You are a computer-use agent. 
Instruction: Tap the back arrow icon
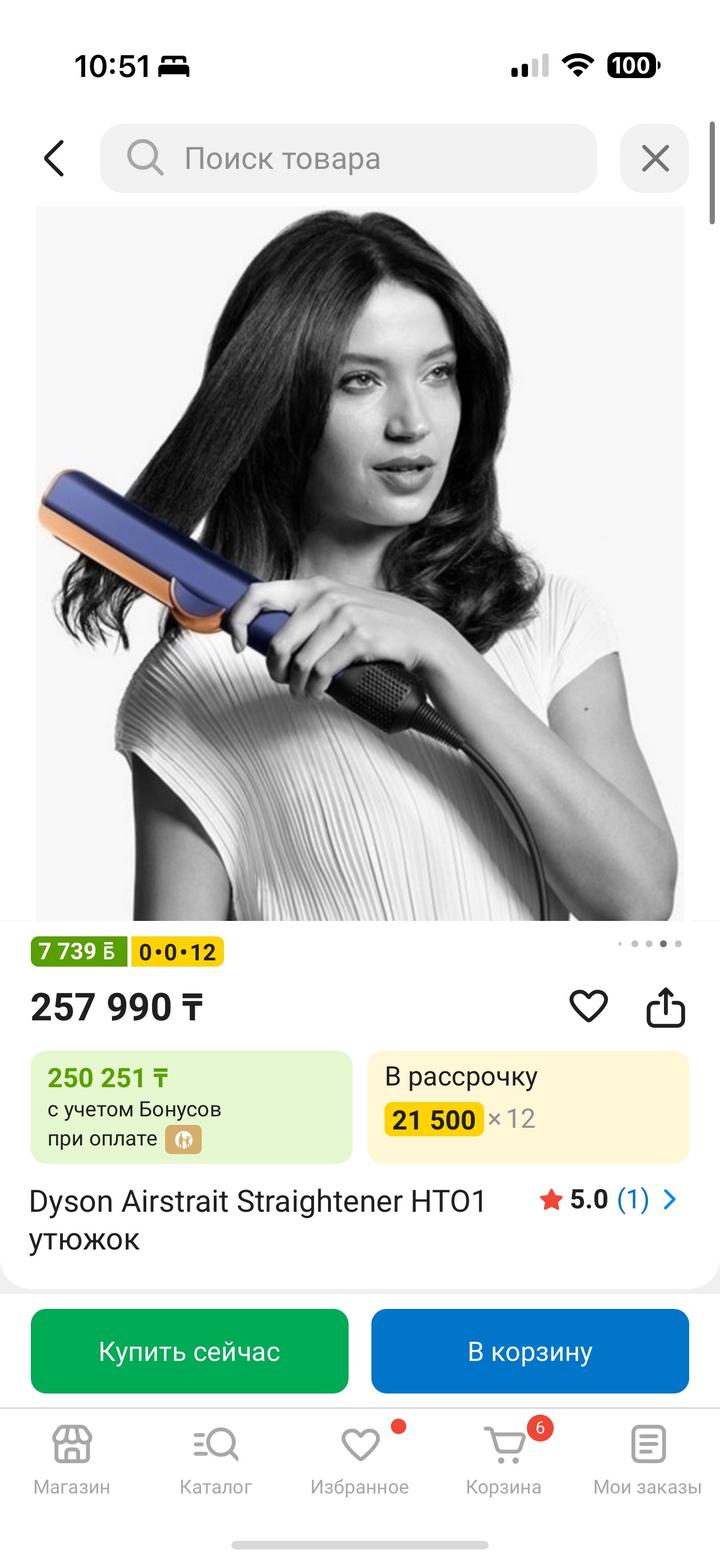(54, 158)
